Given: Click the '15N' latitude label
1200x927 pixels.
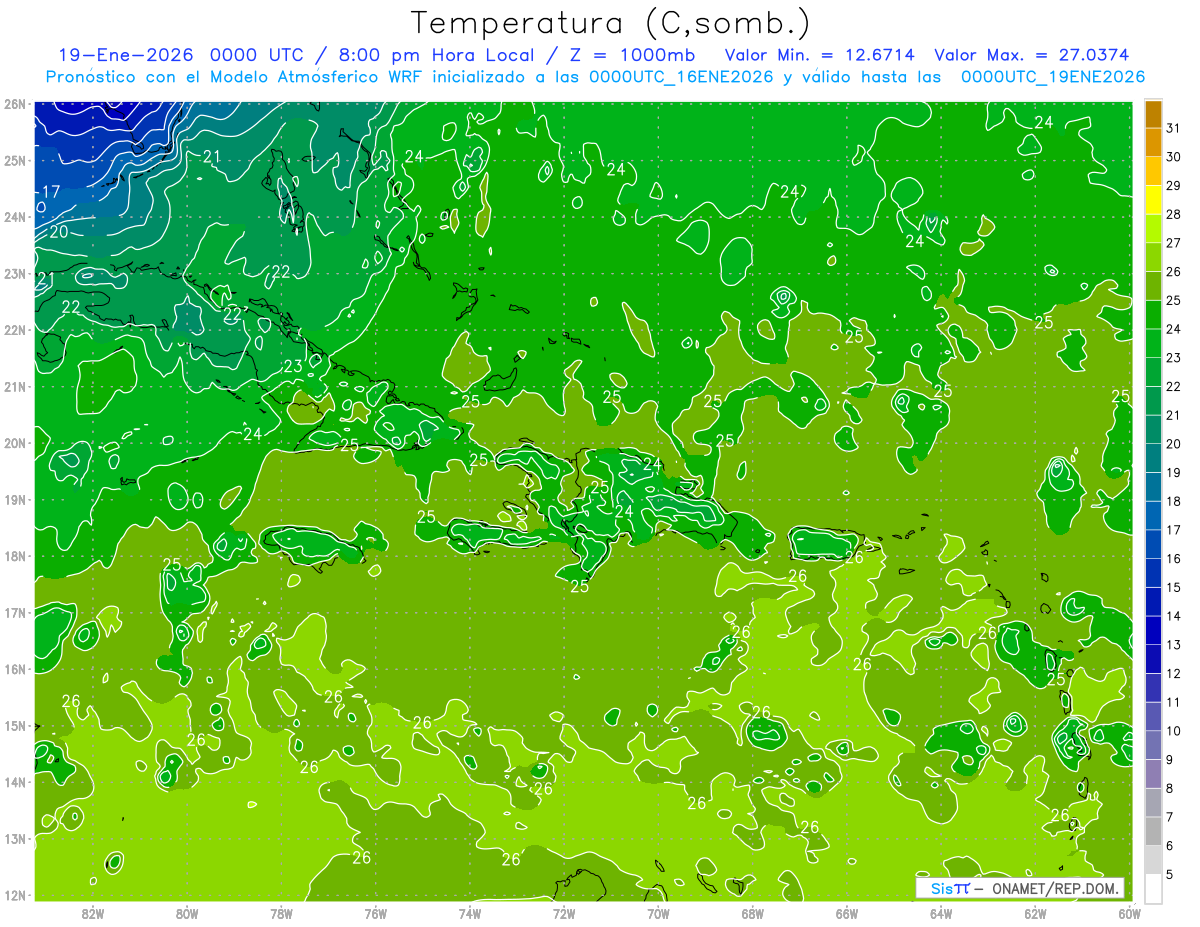Looking at the screenshot, I should pos(15,725).
